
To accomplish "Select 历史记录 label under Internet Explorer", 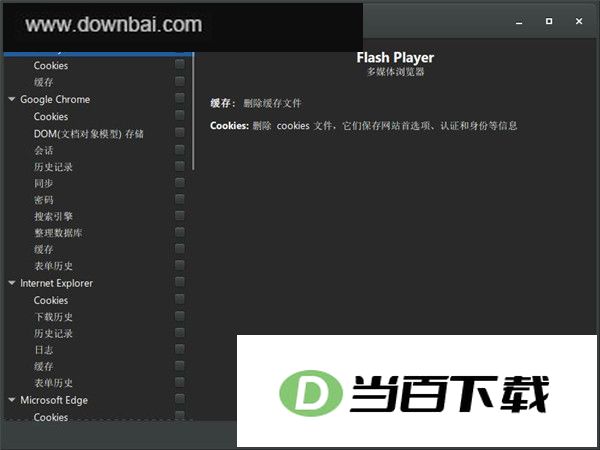I will pyautogui.click(x=53, y=333).
